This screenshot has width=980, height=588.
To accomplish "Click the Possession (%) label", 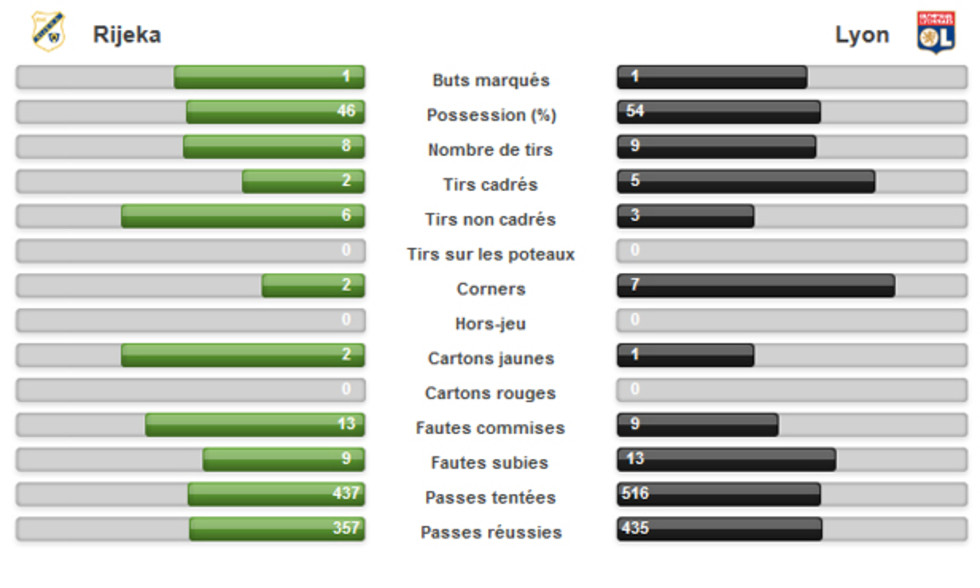I will 491,115.
